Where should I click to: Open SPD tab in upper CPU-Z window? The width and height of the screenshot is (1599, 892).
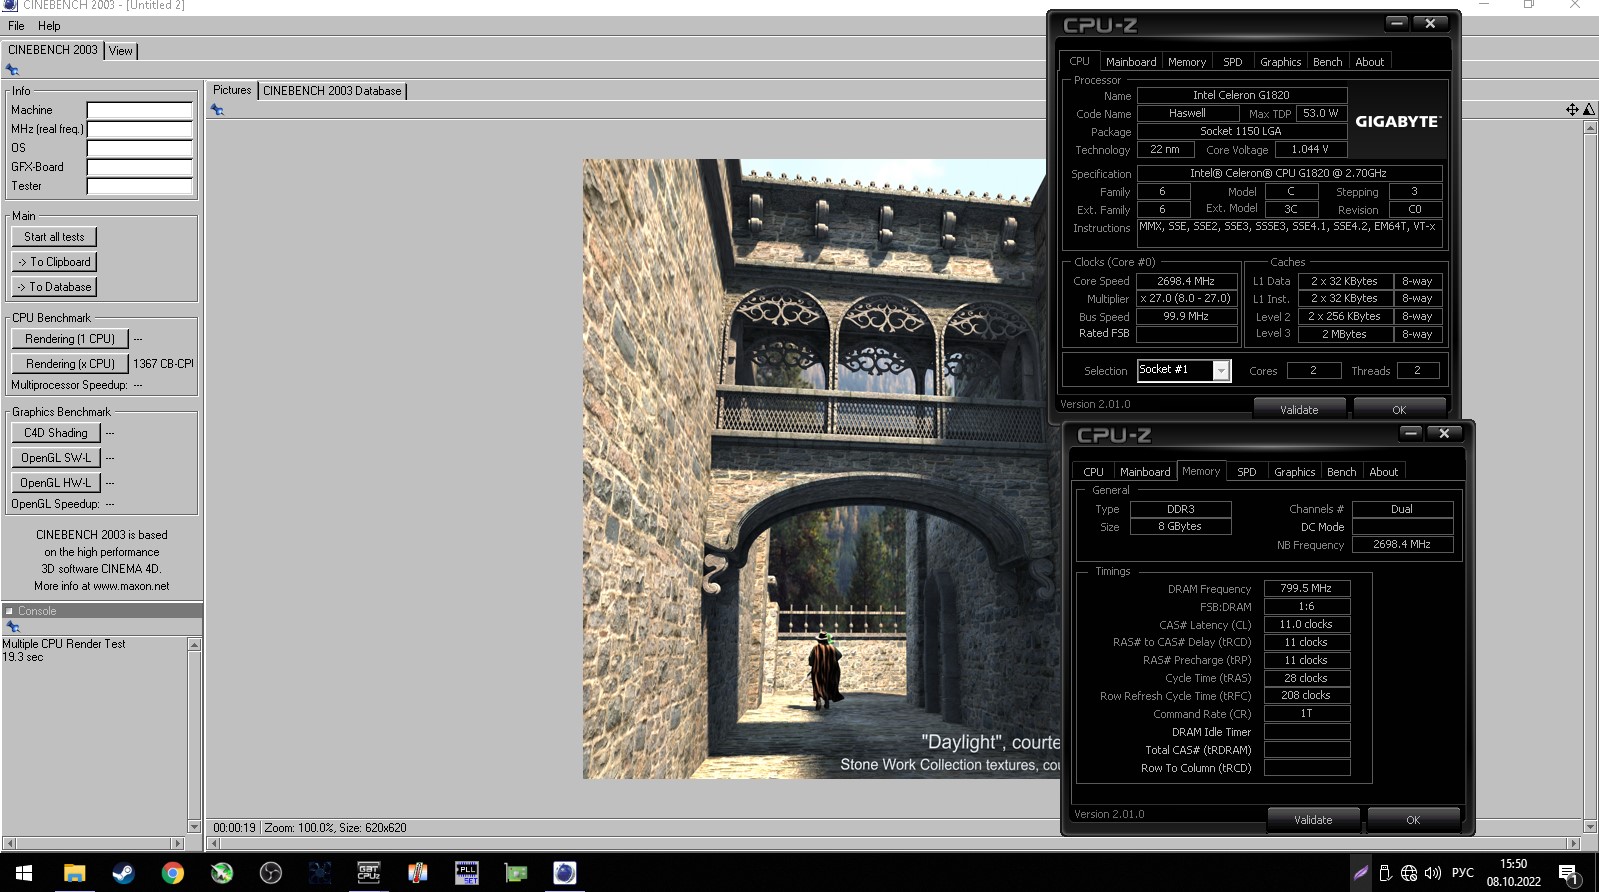[x=1233, y=62]
